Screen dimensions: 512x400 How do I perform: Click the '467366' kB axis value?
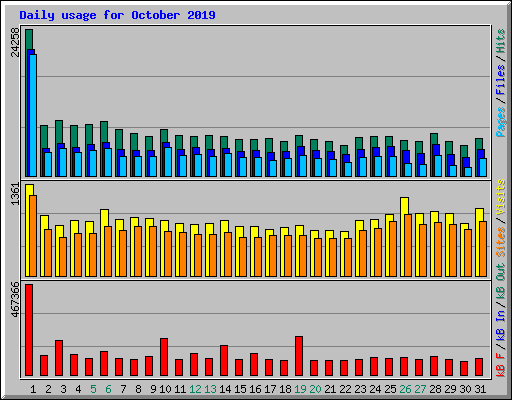[15, 300]
